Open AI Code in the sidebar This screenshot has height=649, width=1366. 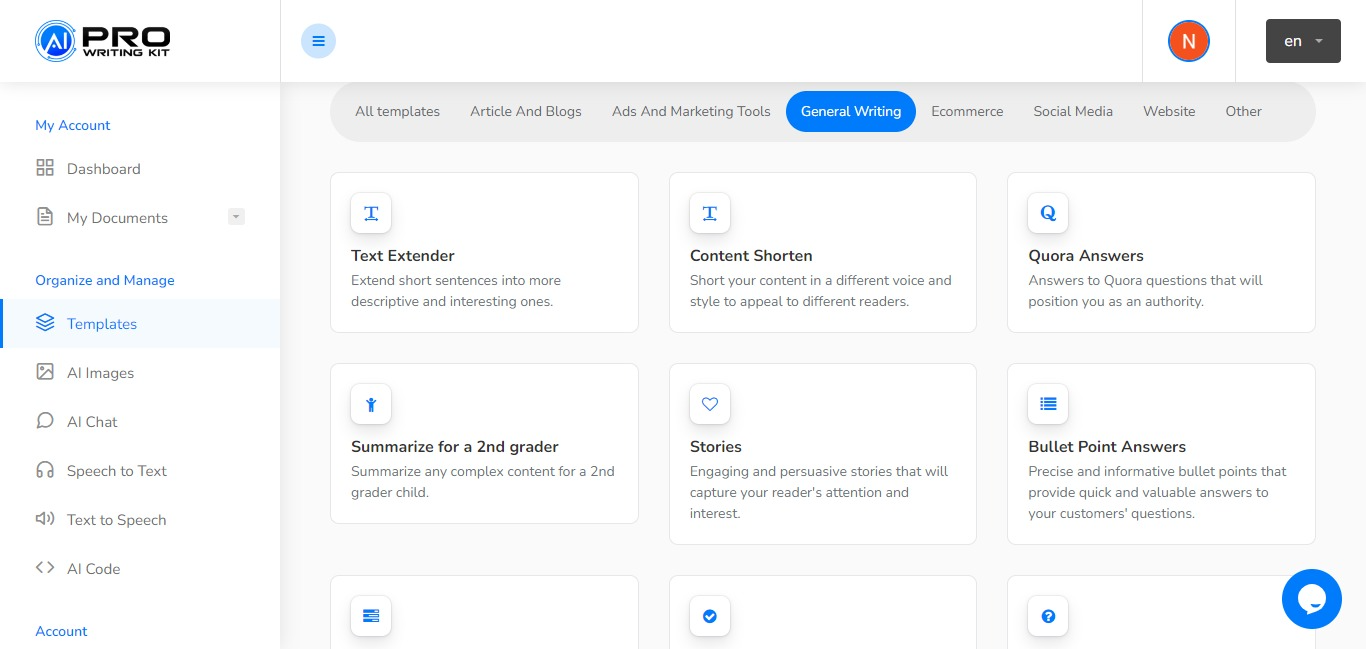(x=93, y=569)
